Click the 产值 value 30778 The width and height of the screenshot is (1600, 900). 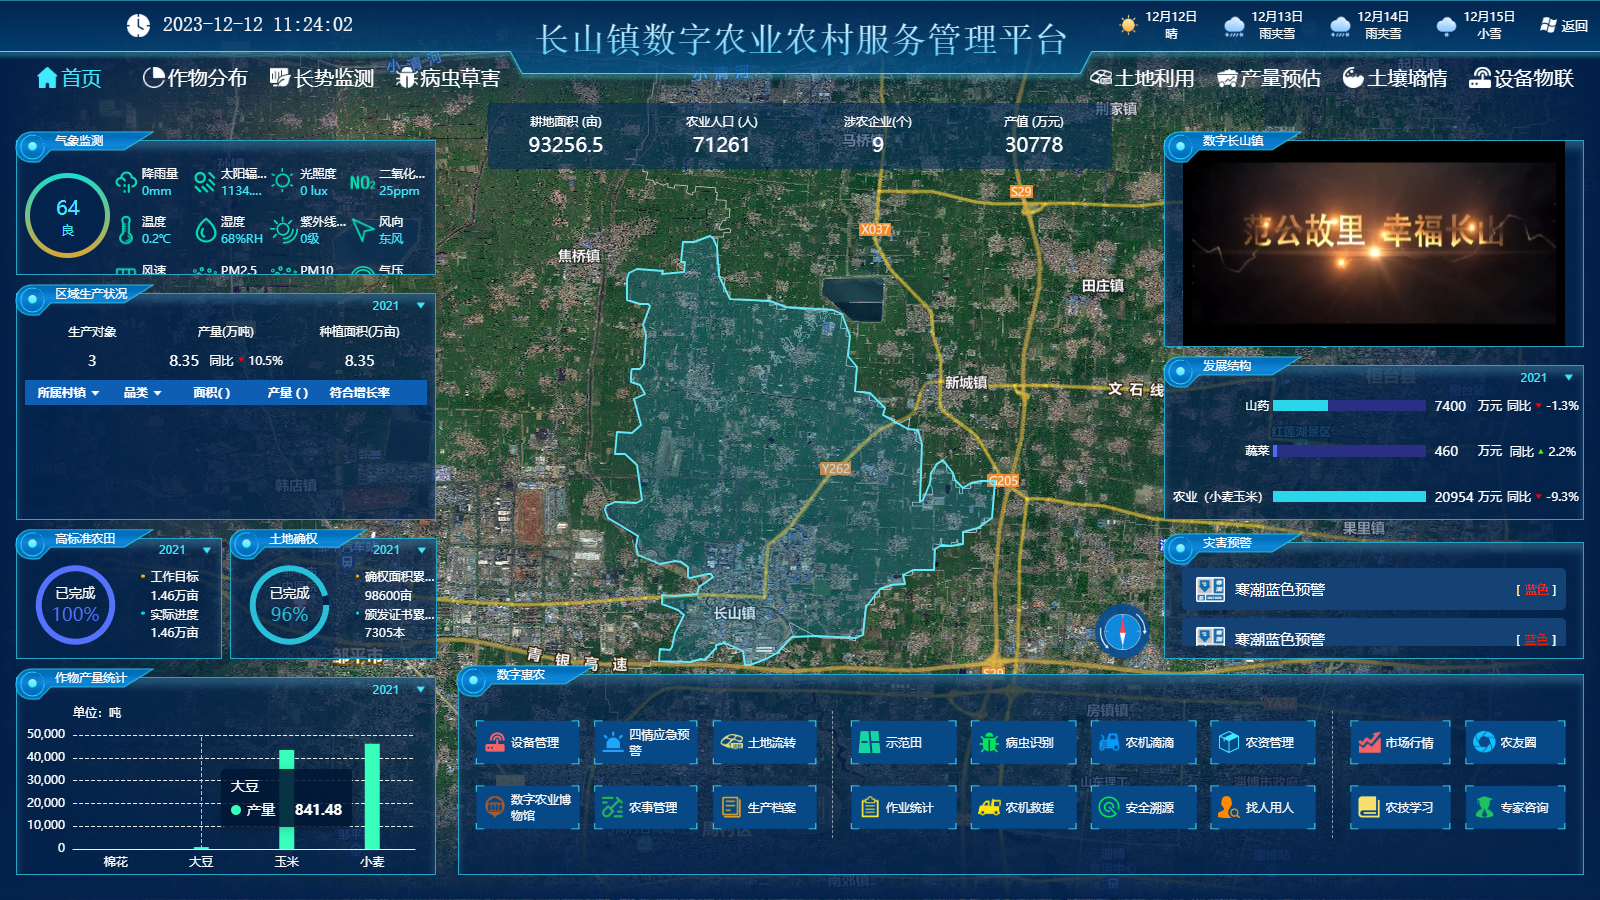tap(1034, 145)
